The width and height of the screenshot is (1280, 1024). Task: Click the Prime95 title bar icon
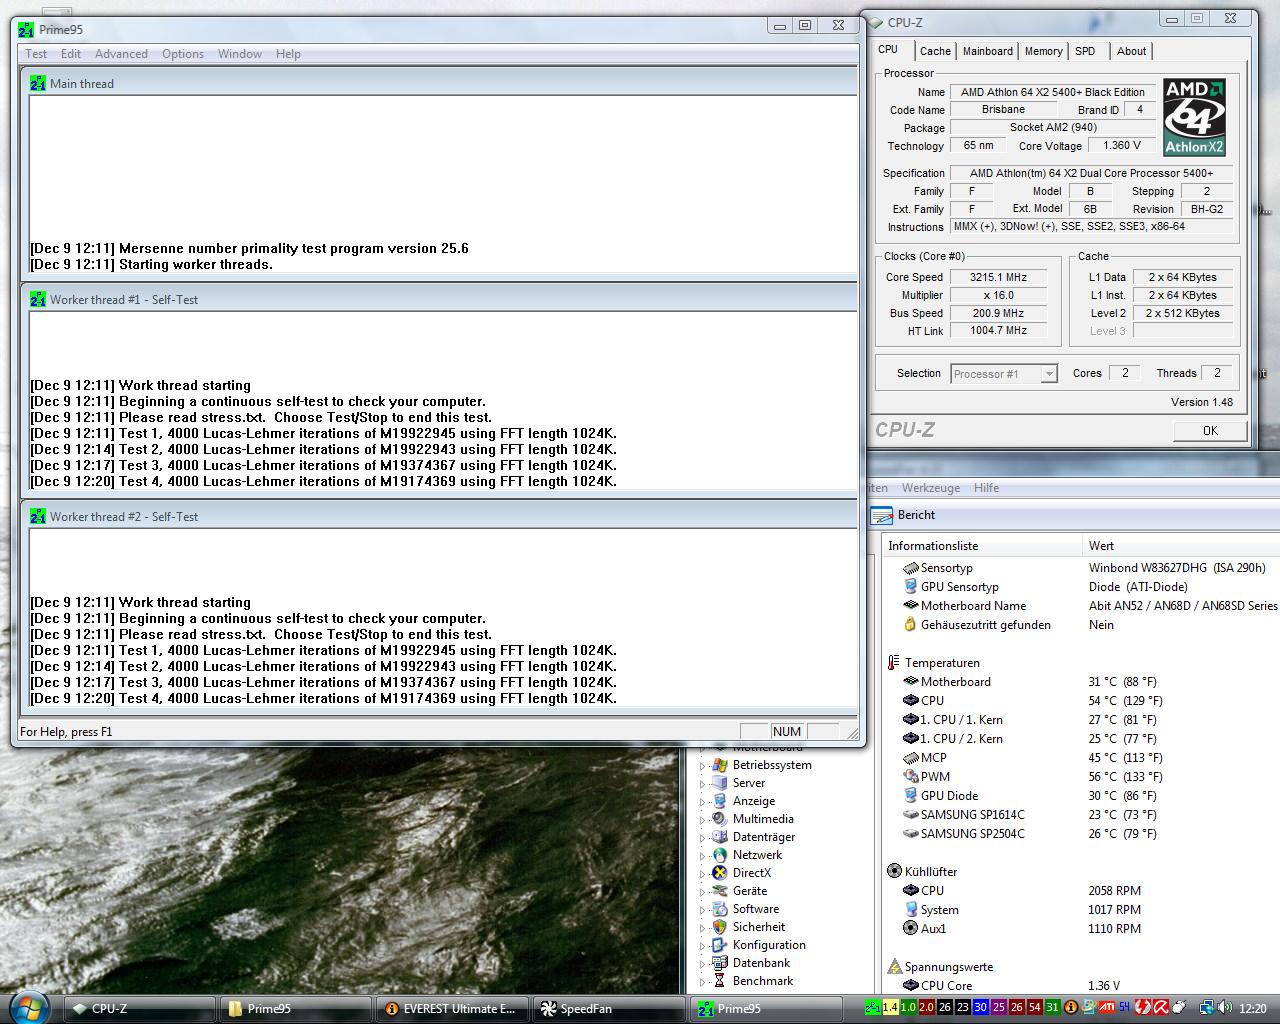[x=26, y=30]
